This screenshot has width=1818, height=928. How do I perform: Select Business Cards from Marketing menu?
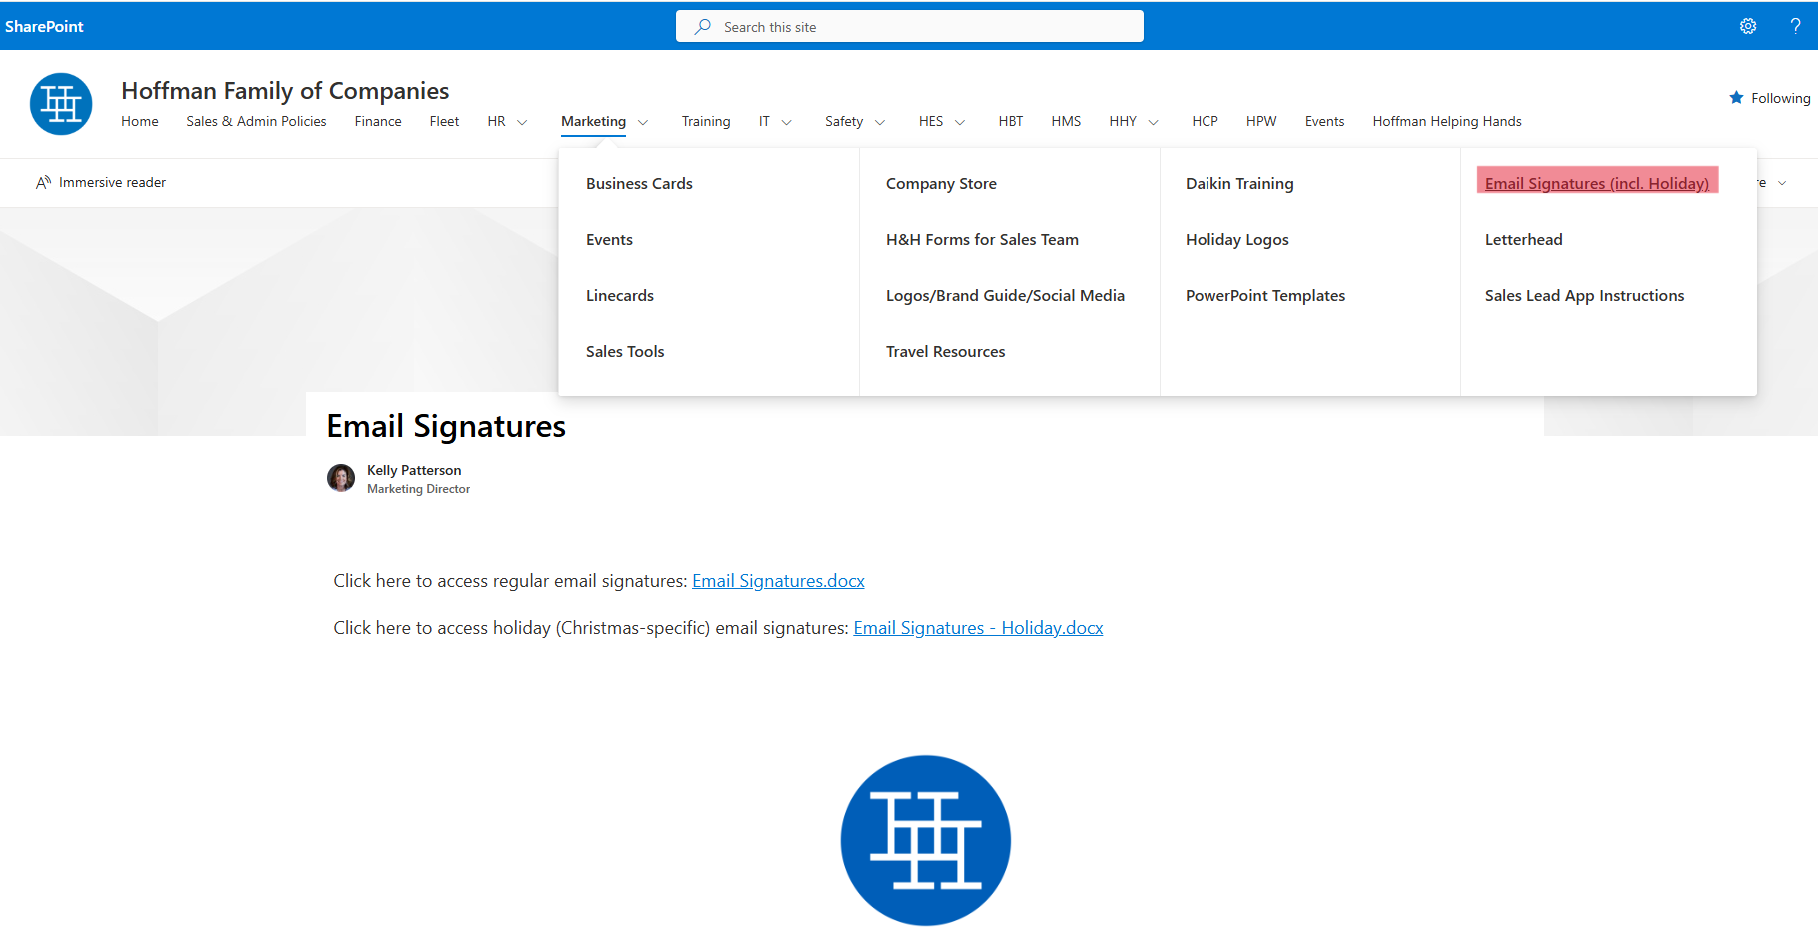click(x=639, y=184)
